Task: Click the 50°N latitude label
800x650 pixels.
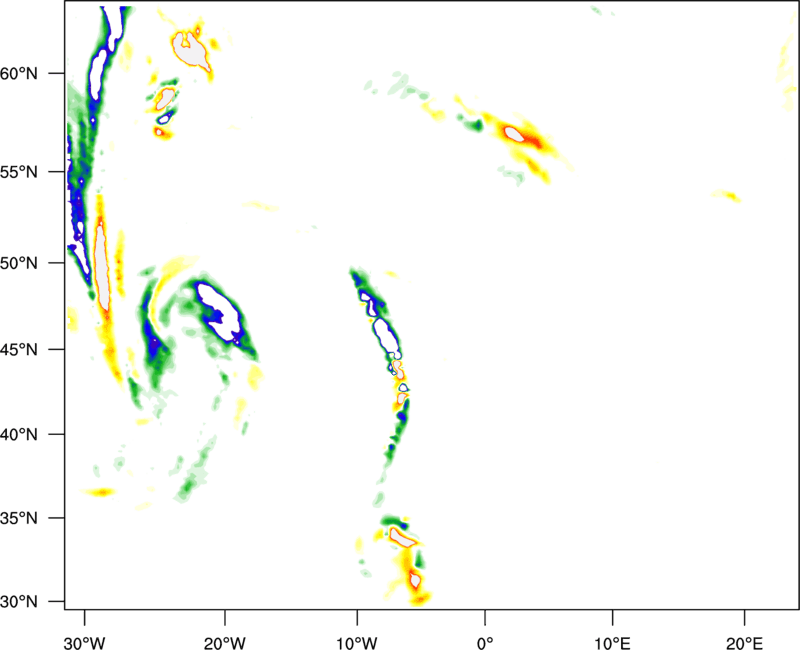Action: pos(19,264)
